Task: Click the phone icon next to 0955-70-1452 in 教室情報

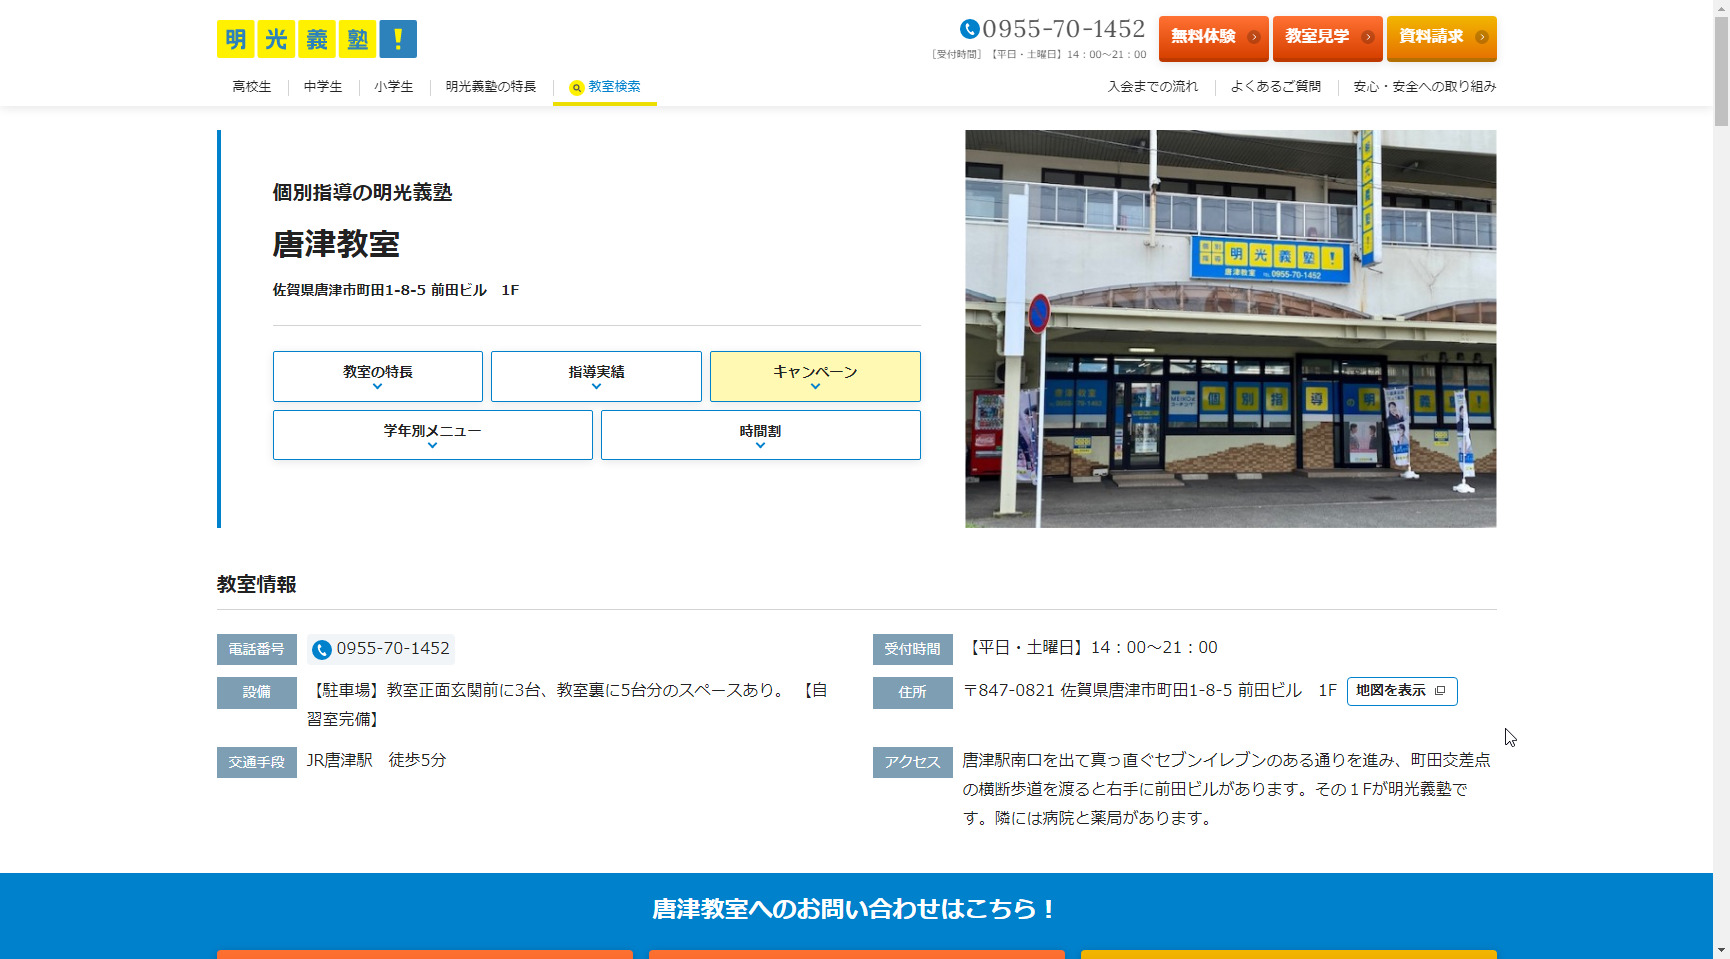Action: 321,650
